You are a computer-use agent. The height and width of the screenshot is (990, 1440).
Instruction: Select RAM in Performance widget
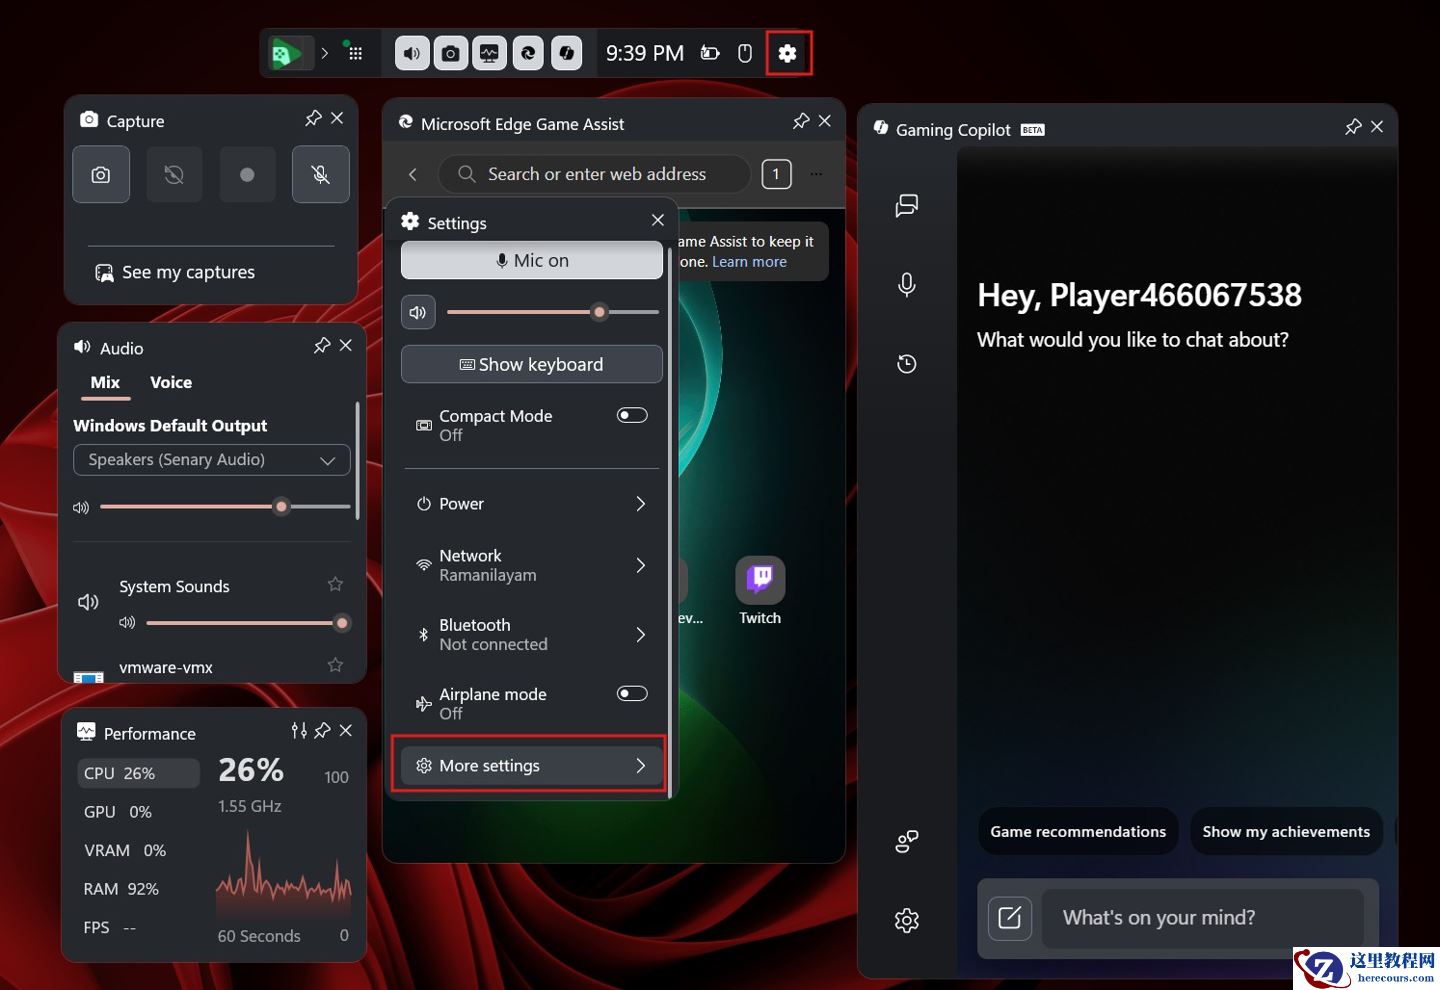pyautogui.click(x=138, y=889)
